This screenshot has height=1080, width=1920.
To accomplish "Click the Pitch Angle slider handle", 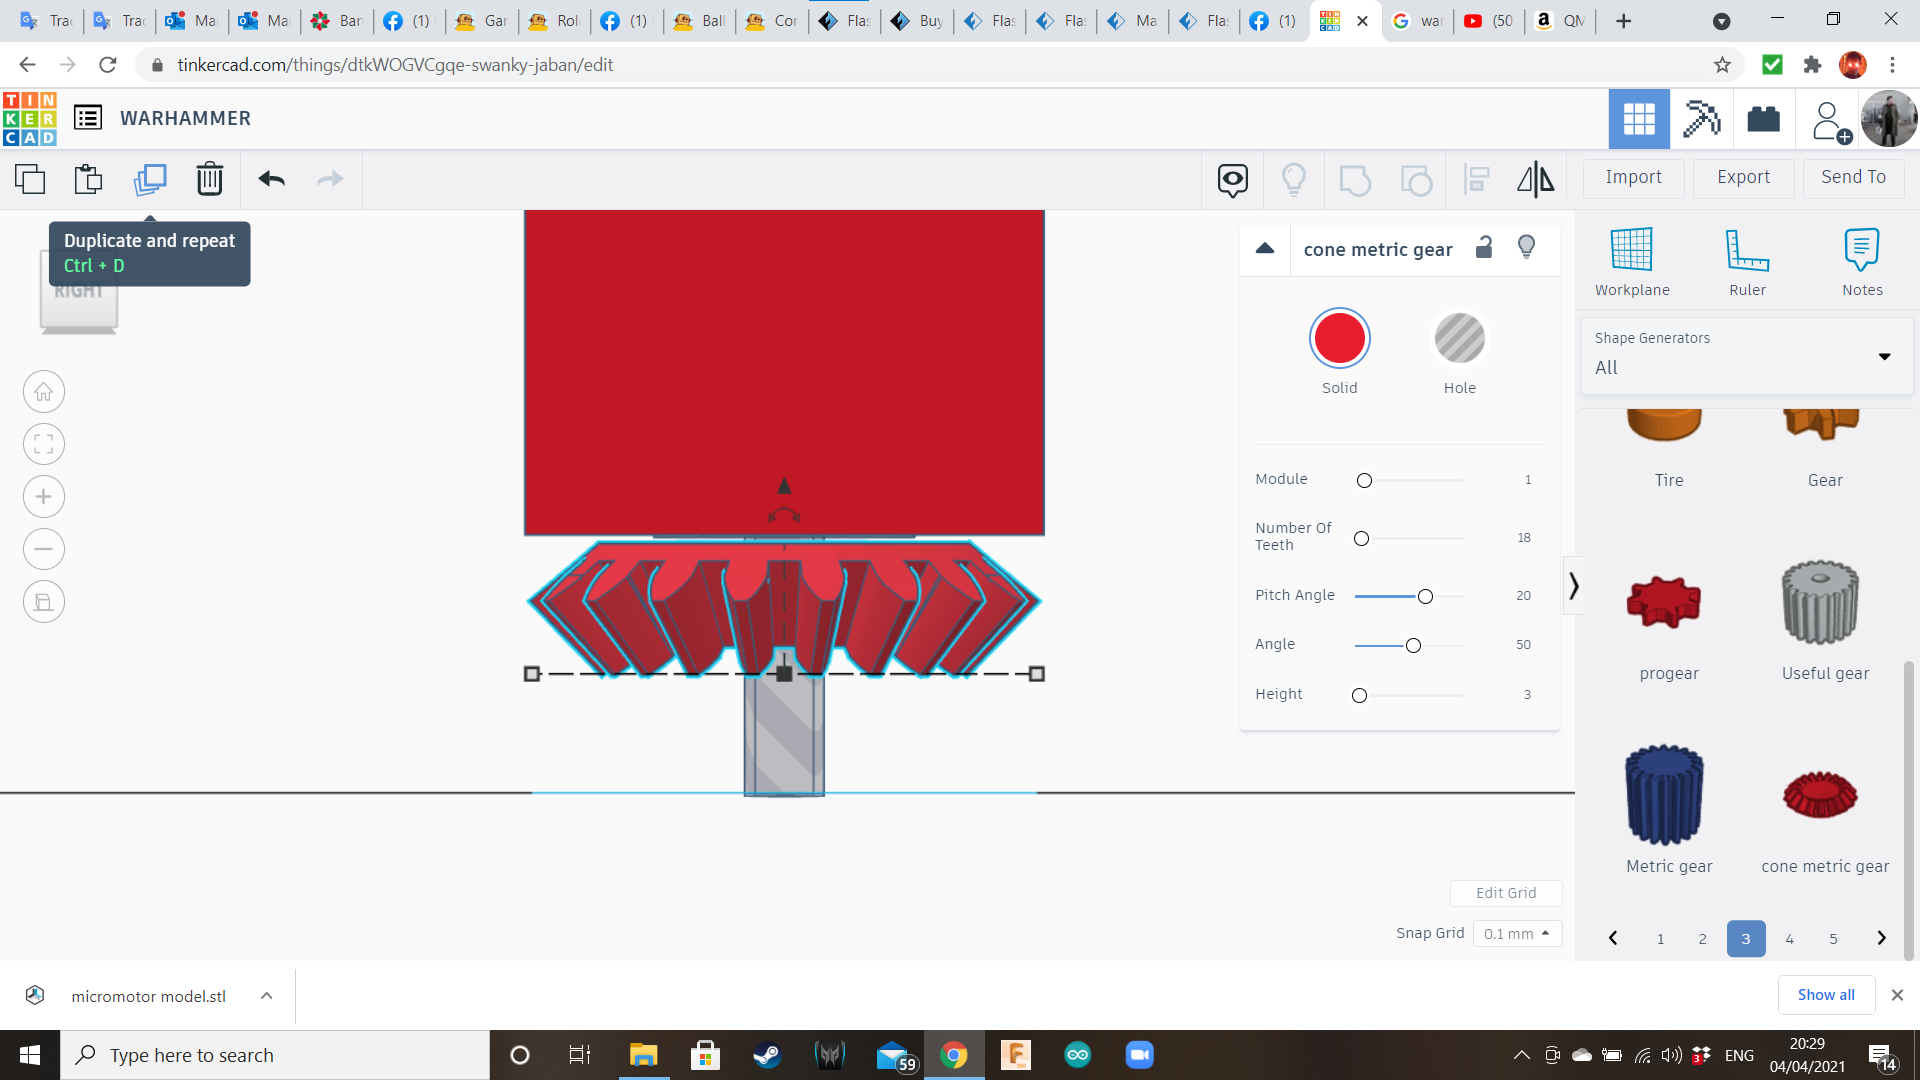I will click(x=1425, y=597).
